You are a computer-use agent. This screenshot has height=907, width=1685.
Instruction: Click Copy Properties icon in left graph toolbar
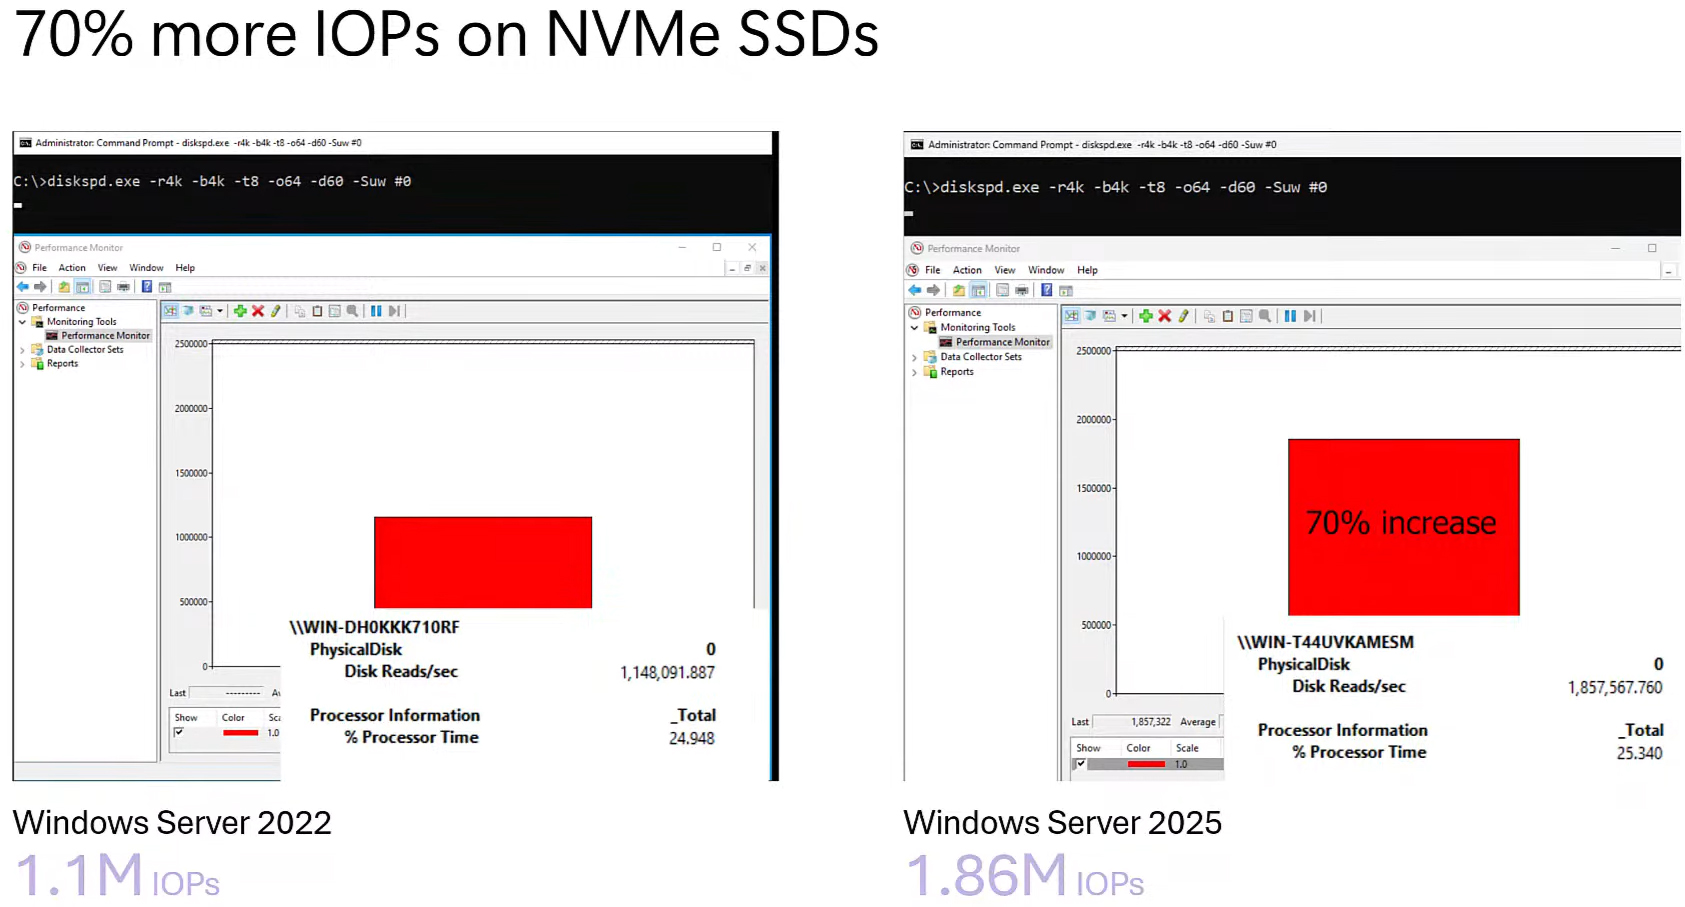pyautogui.click(x=300, y=311)
